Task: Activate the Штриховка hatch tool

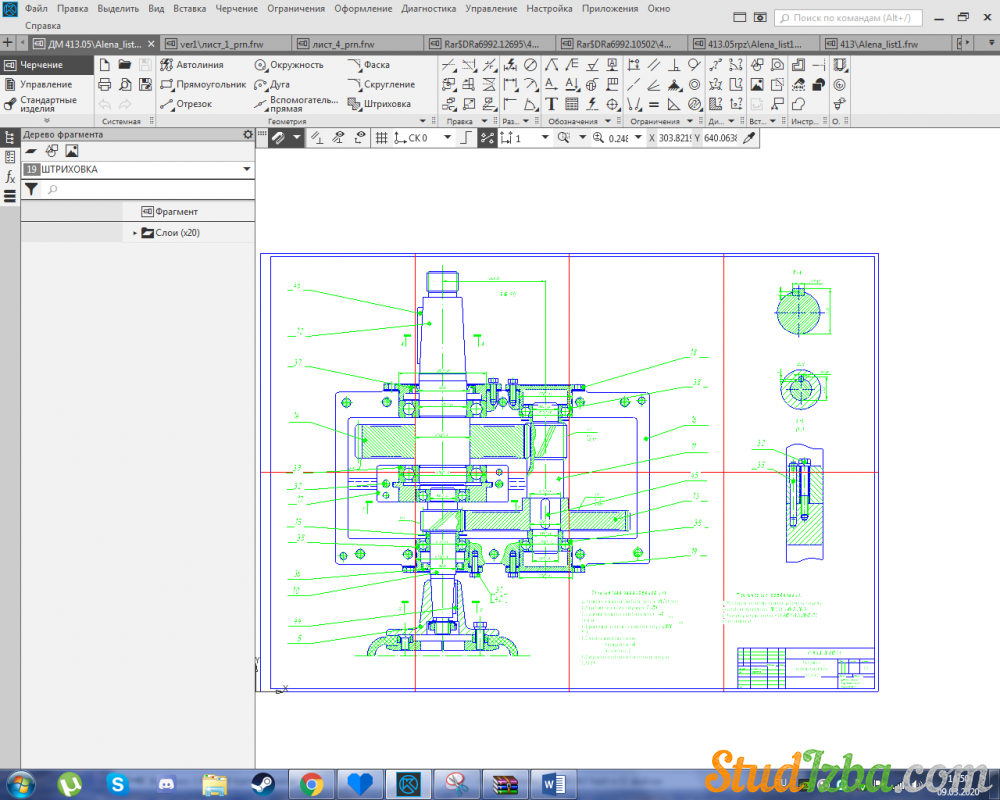Action: (380, 104)
